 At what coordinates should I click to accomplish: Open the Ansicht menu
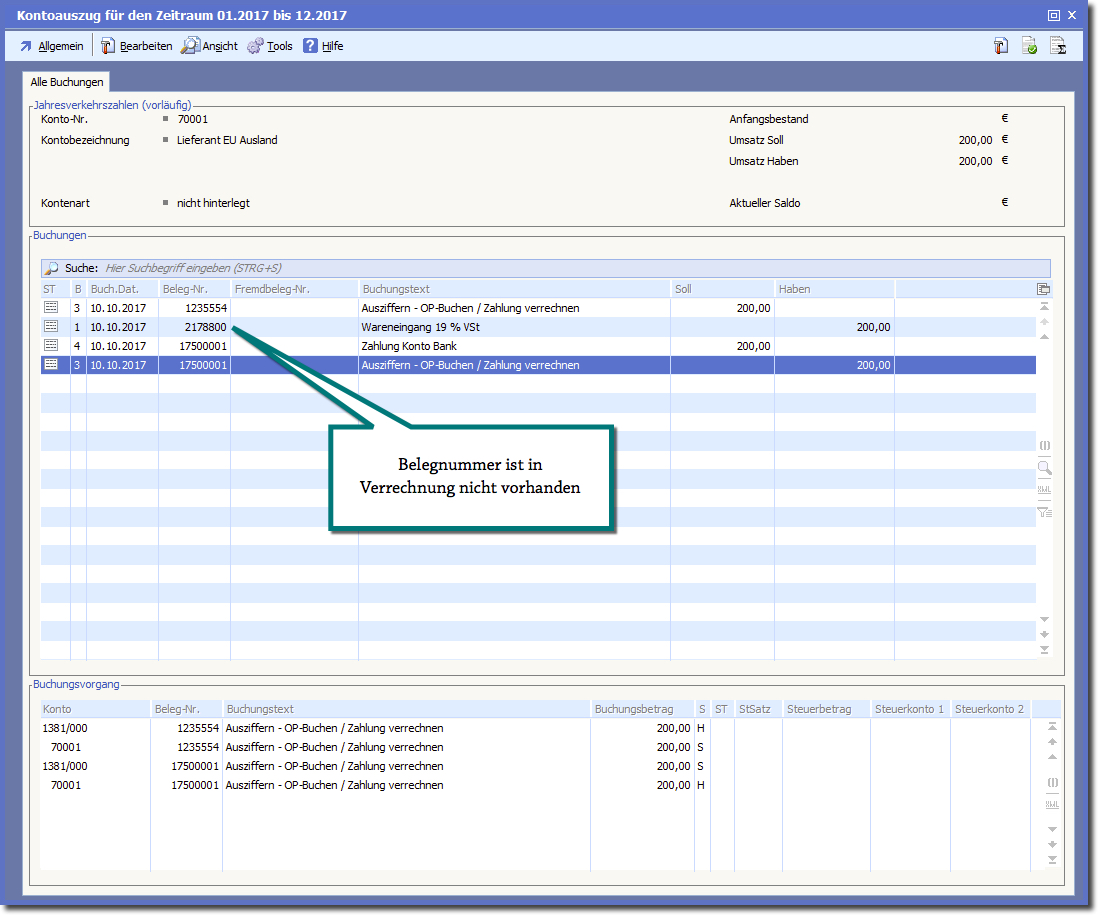(x=210, y=46)
